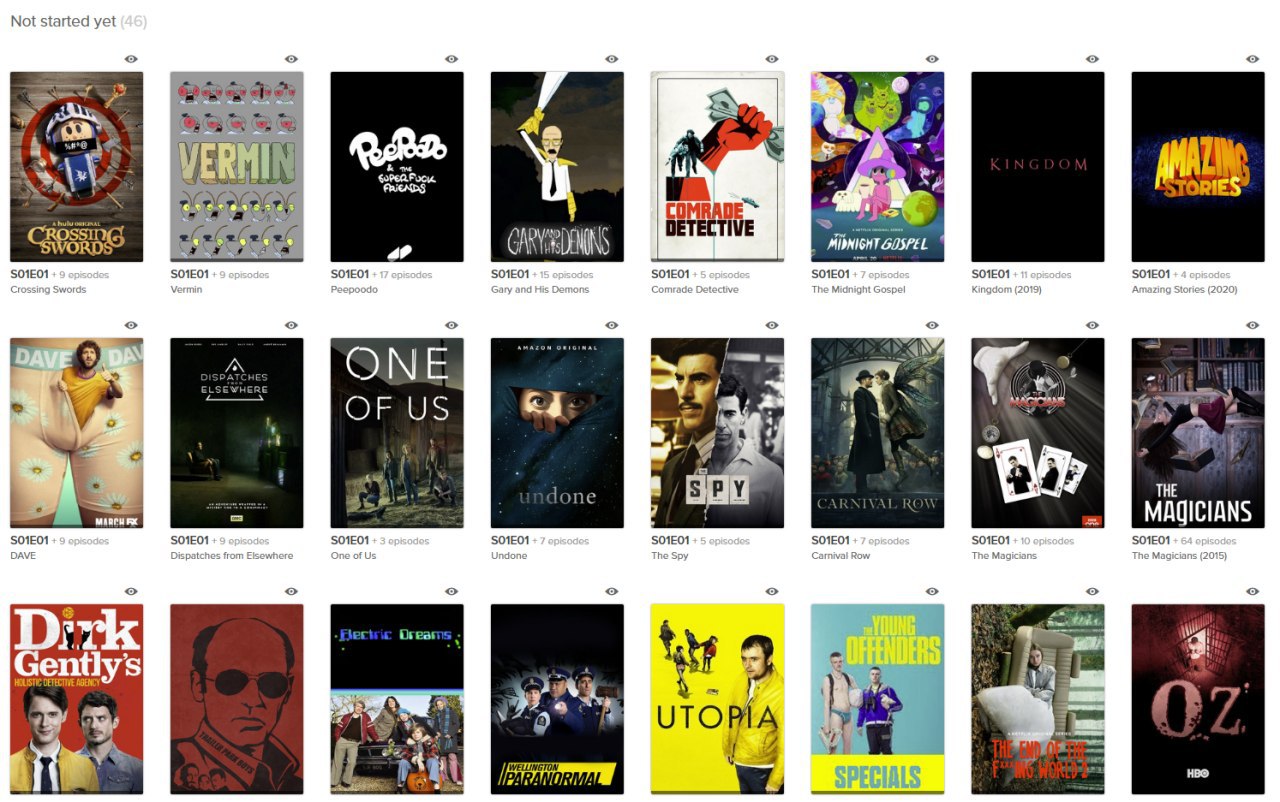This screenshot has width=1280, height=802.
Task: Toggle the eye icon above Gary and His Demons
Action: pos(611,59)
